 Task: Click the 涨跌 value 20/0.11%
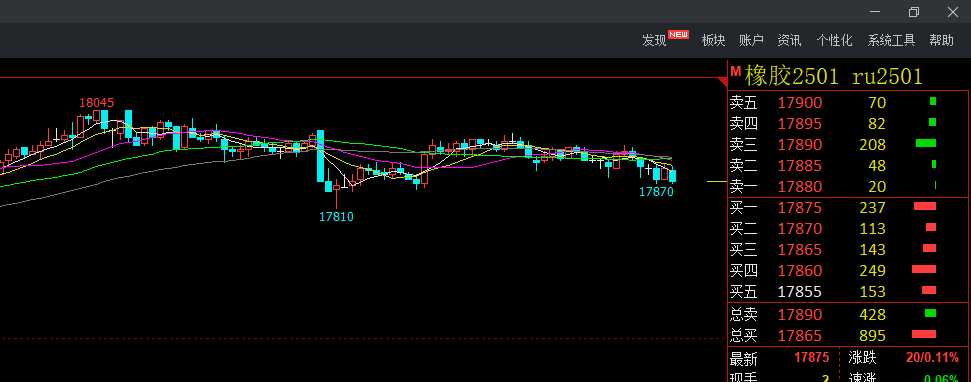click(932, 358)
